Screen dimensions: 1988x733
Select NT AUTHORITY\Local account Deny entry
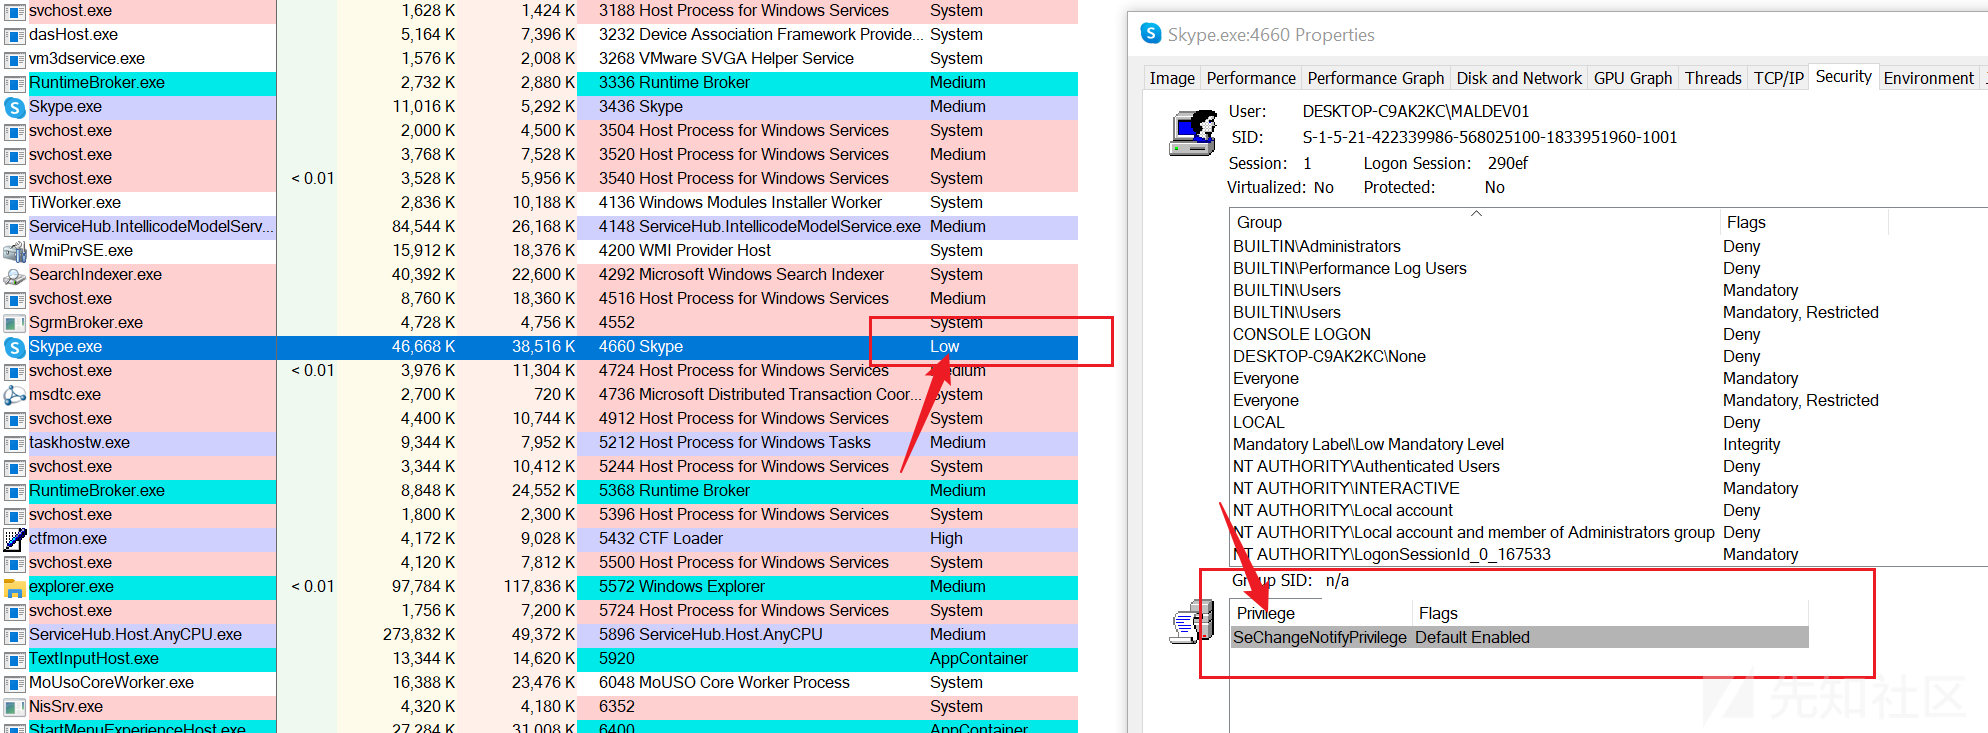1342,510
